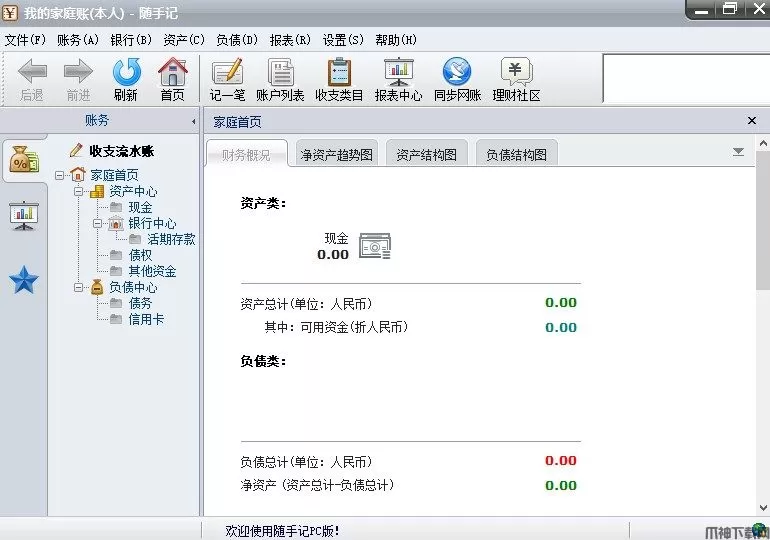Screen dimensions: 770x540
Task: Open 收支类目 categories from toolbar
Action: point(339,79)
